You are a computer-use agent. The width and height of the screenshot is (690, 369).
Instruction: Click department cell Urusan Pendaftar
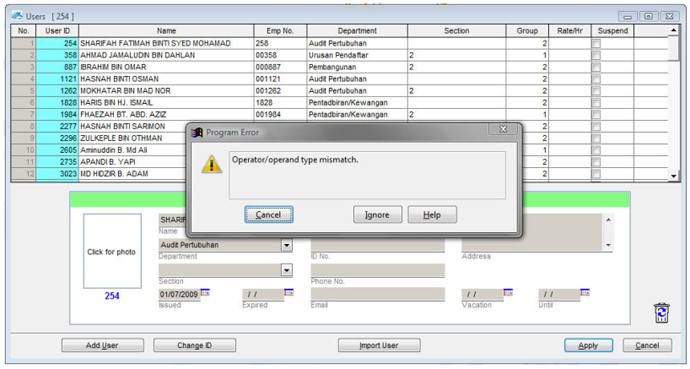pyautogui.click(x=357, y=55)
